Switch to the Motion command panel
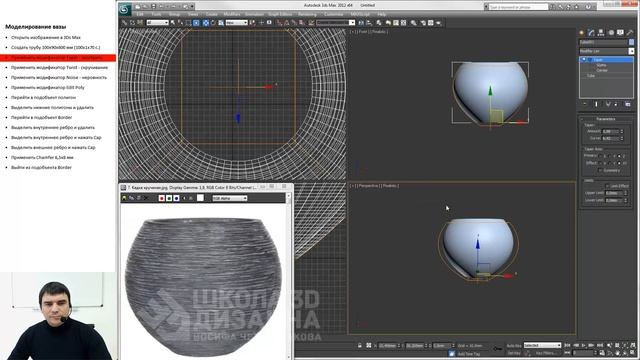The image size is (640, 360). coord(611,33)
